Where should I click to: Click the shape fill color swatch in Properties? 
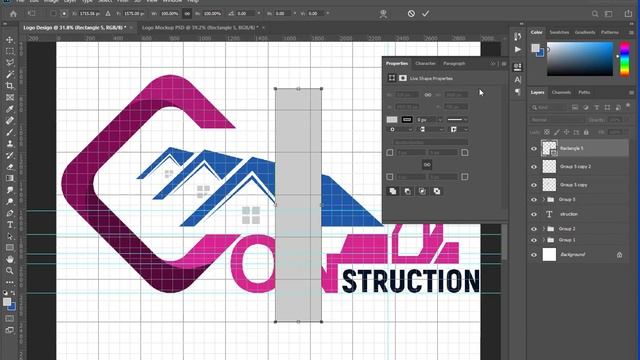pyautogui.click(x=392, y=120)
